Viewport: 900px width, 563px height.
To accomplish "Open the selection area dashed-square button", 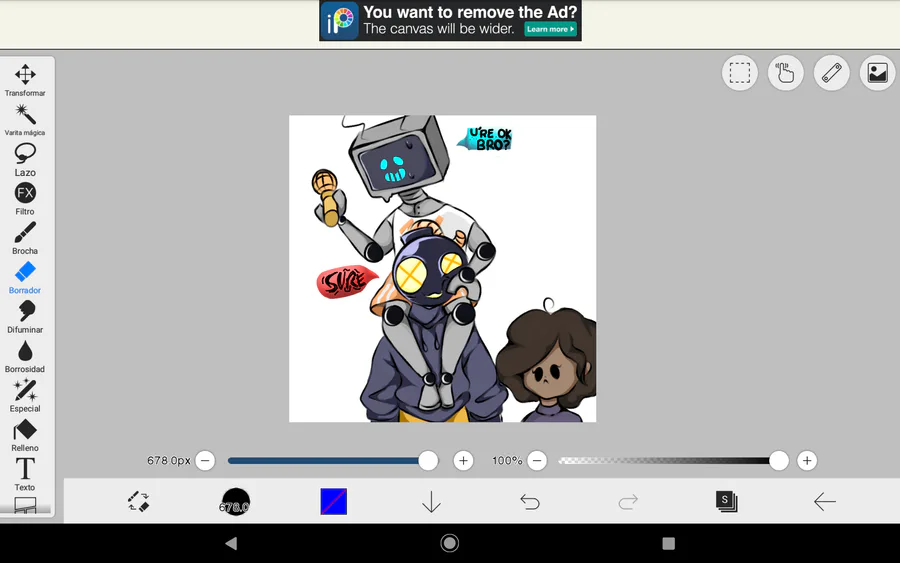I will tap(739, 73).
